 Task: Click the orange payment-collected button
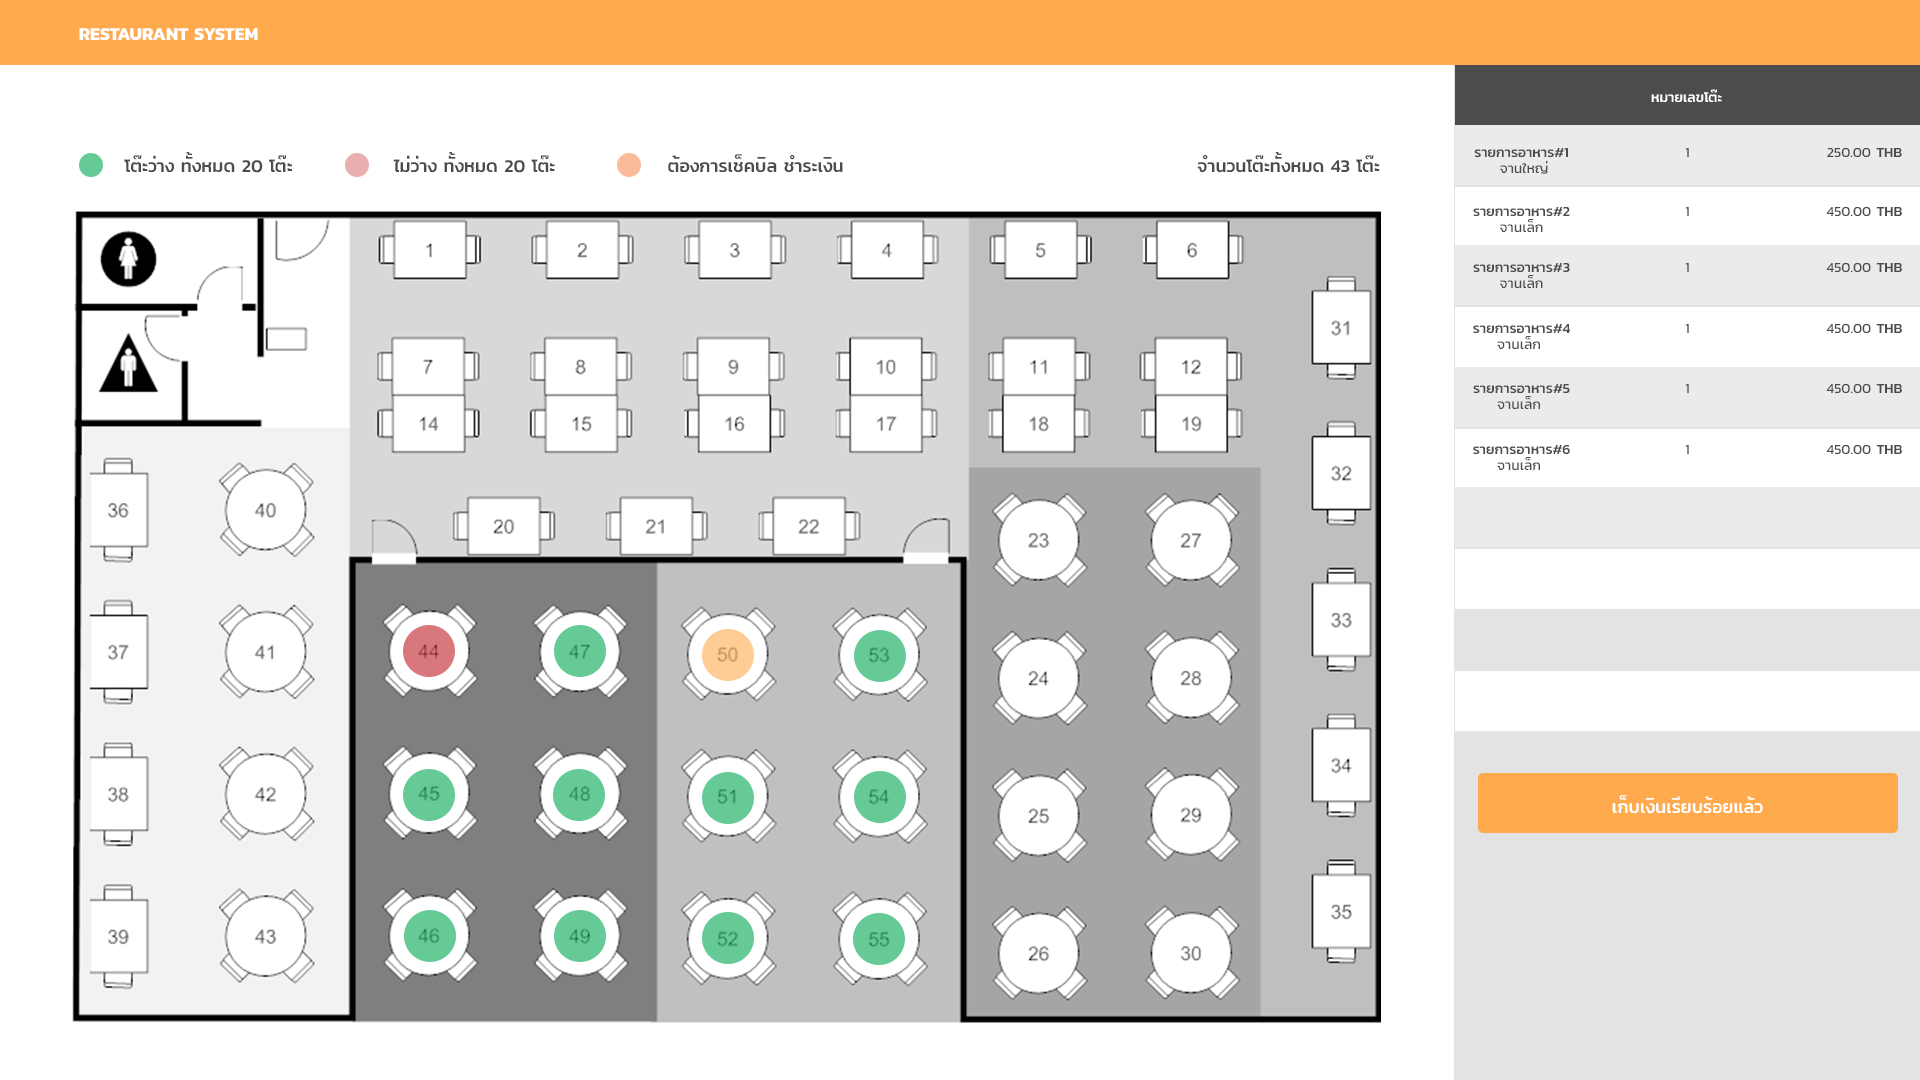(1687, 803)
